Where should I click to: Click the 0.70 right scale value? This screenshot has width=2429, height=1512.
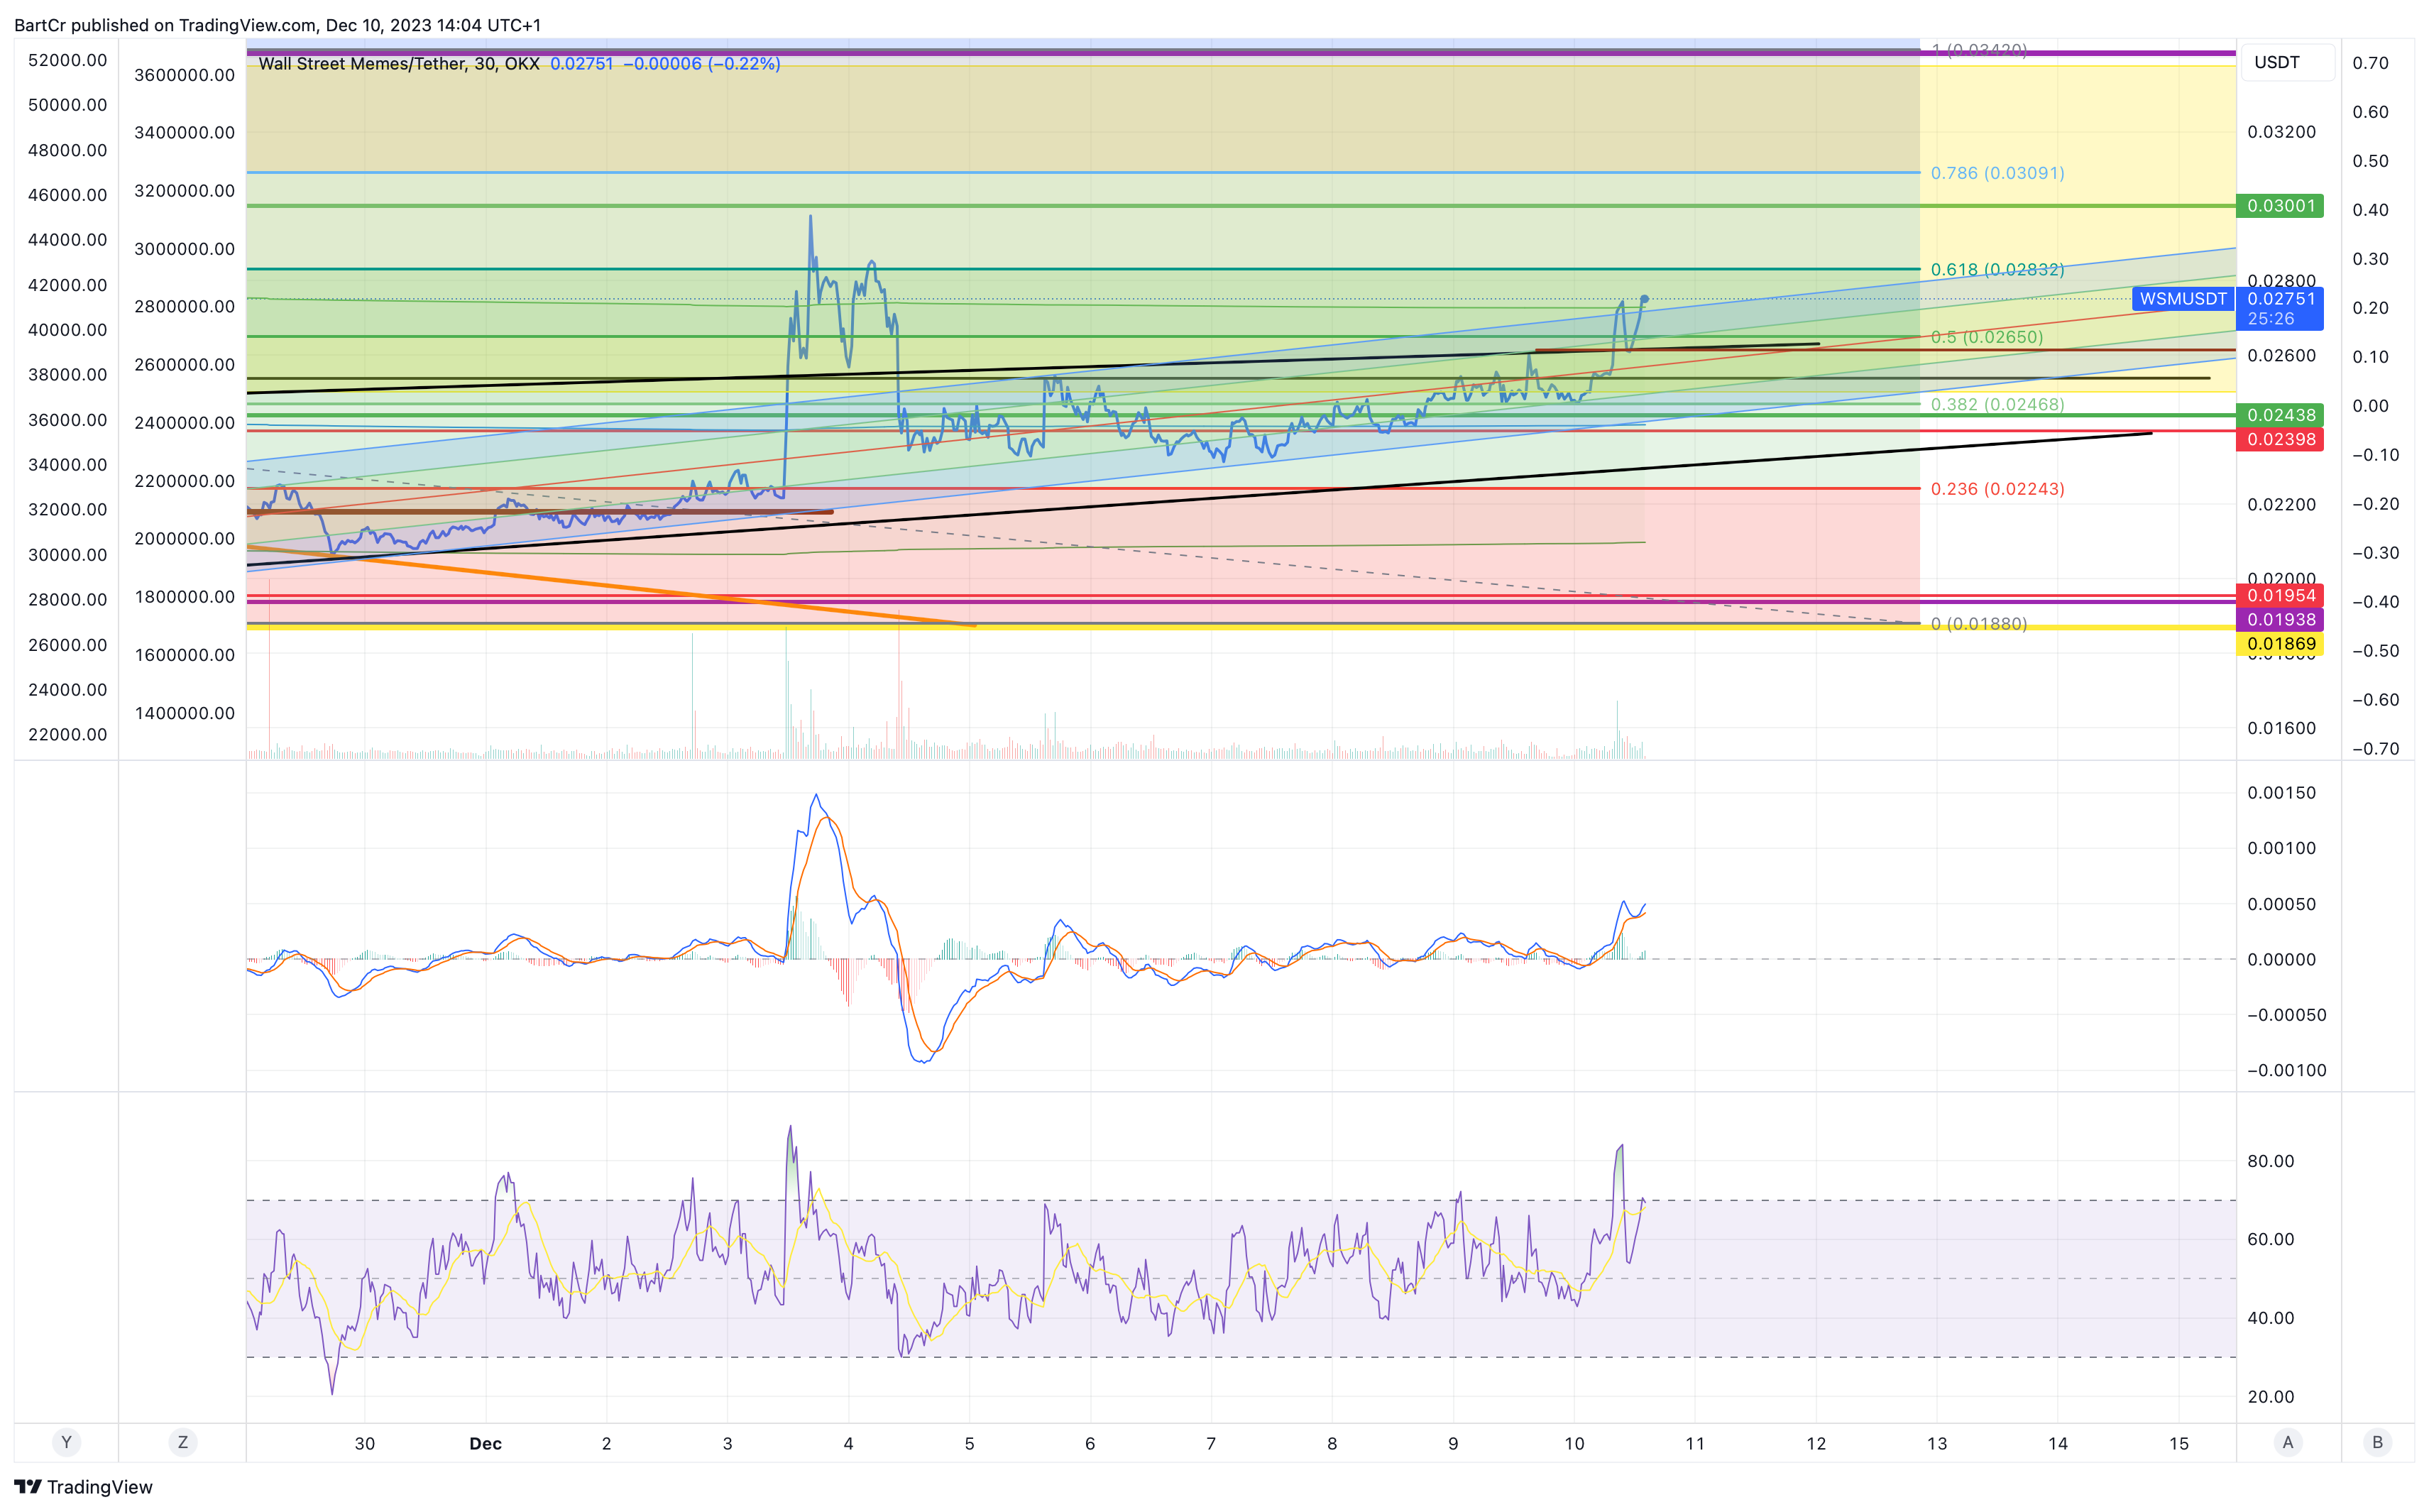(x=2370, y=63)
